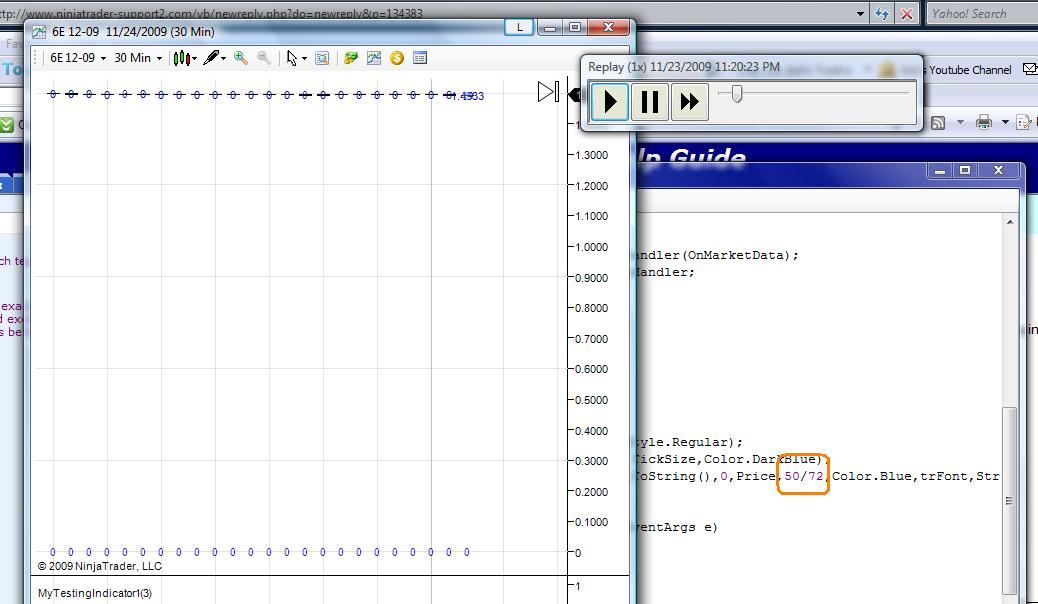This screenshot has height=604, width=1038.
Task: Click the greyed zoom out magnifier
Action: click(x=263, y=58)
